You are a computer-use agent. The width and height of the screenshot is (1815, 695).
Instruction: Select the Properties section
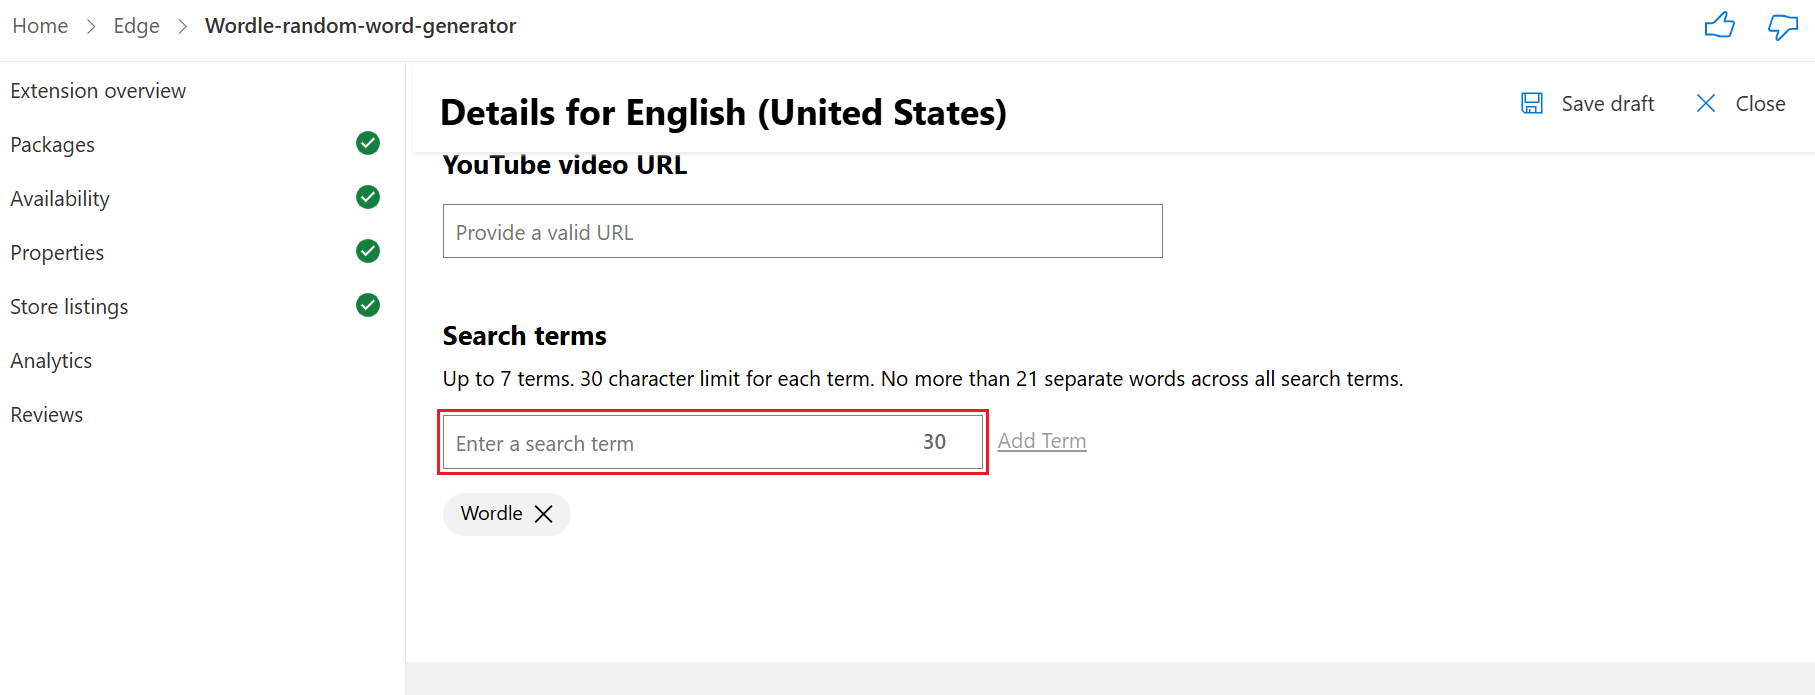tap(56, 252)
